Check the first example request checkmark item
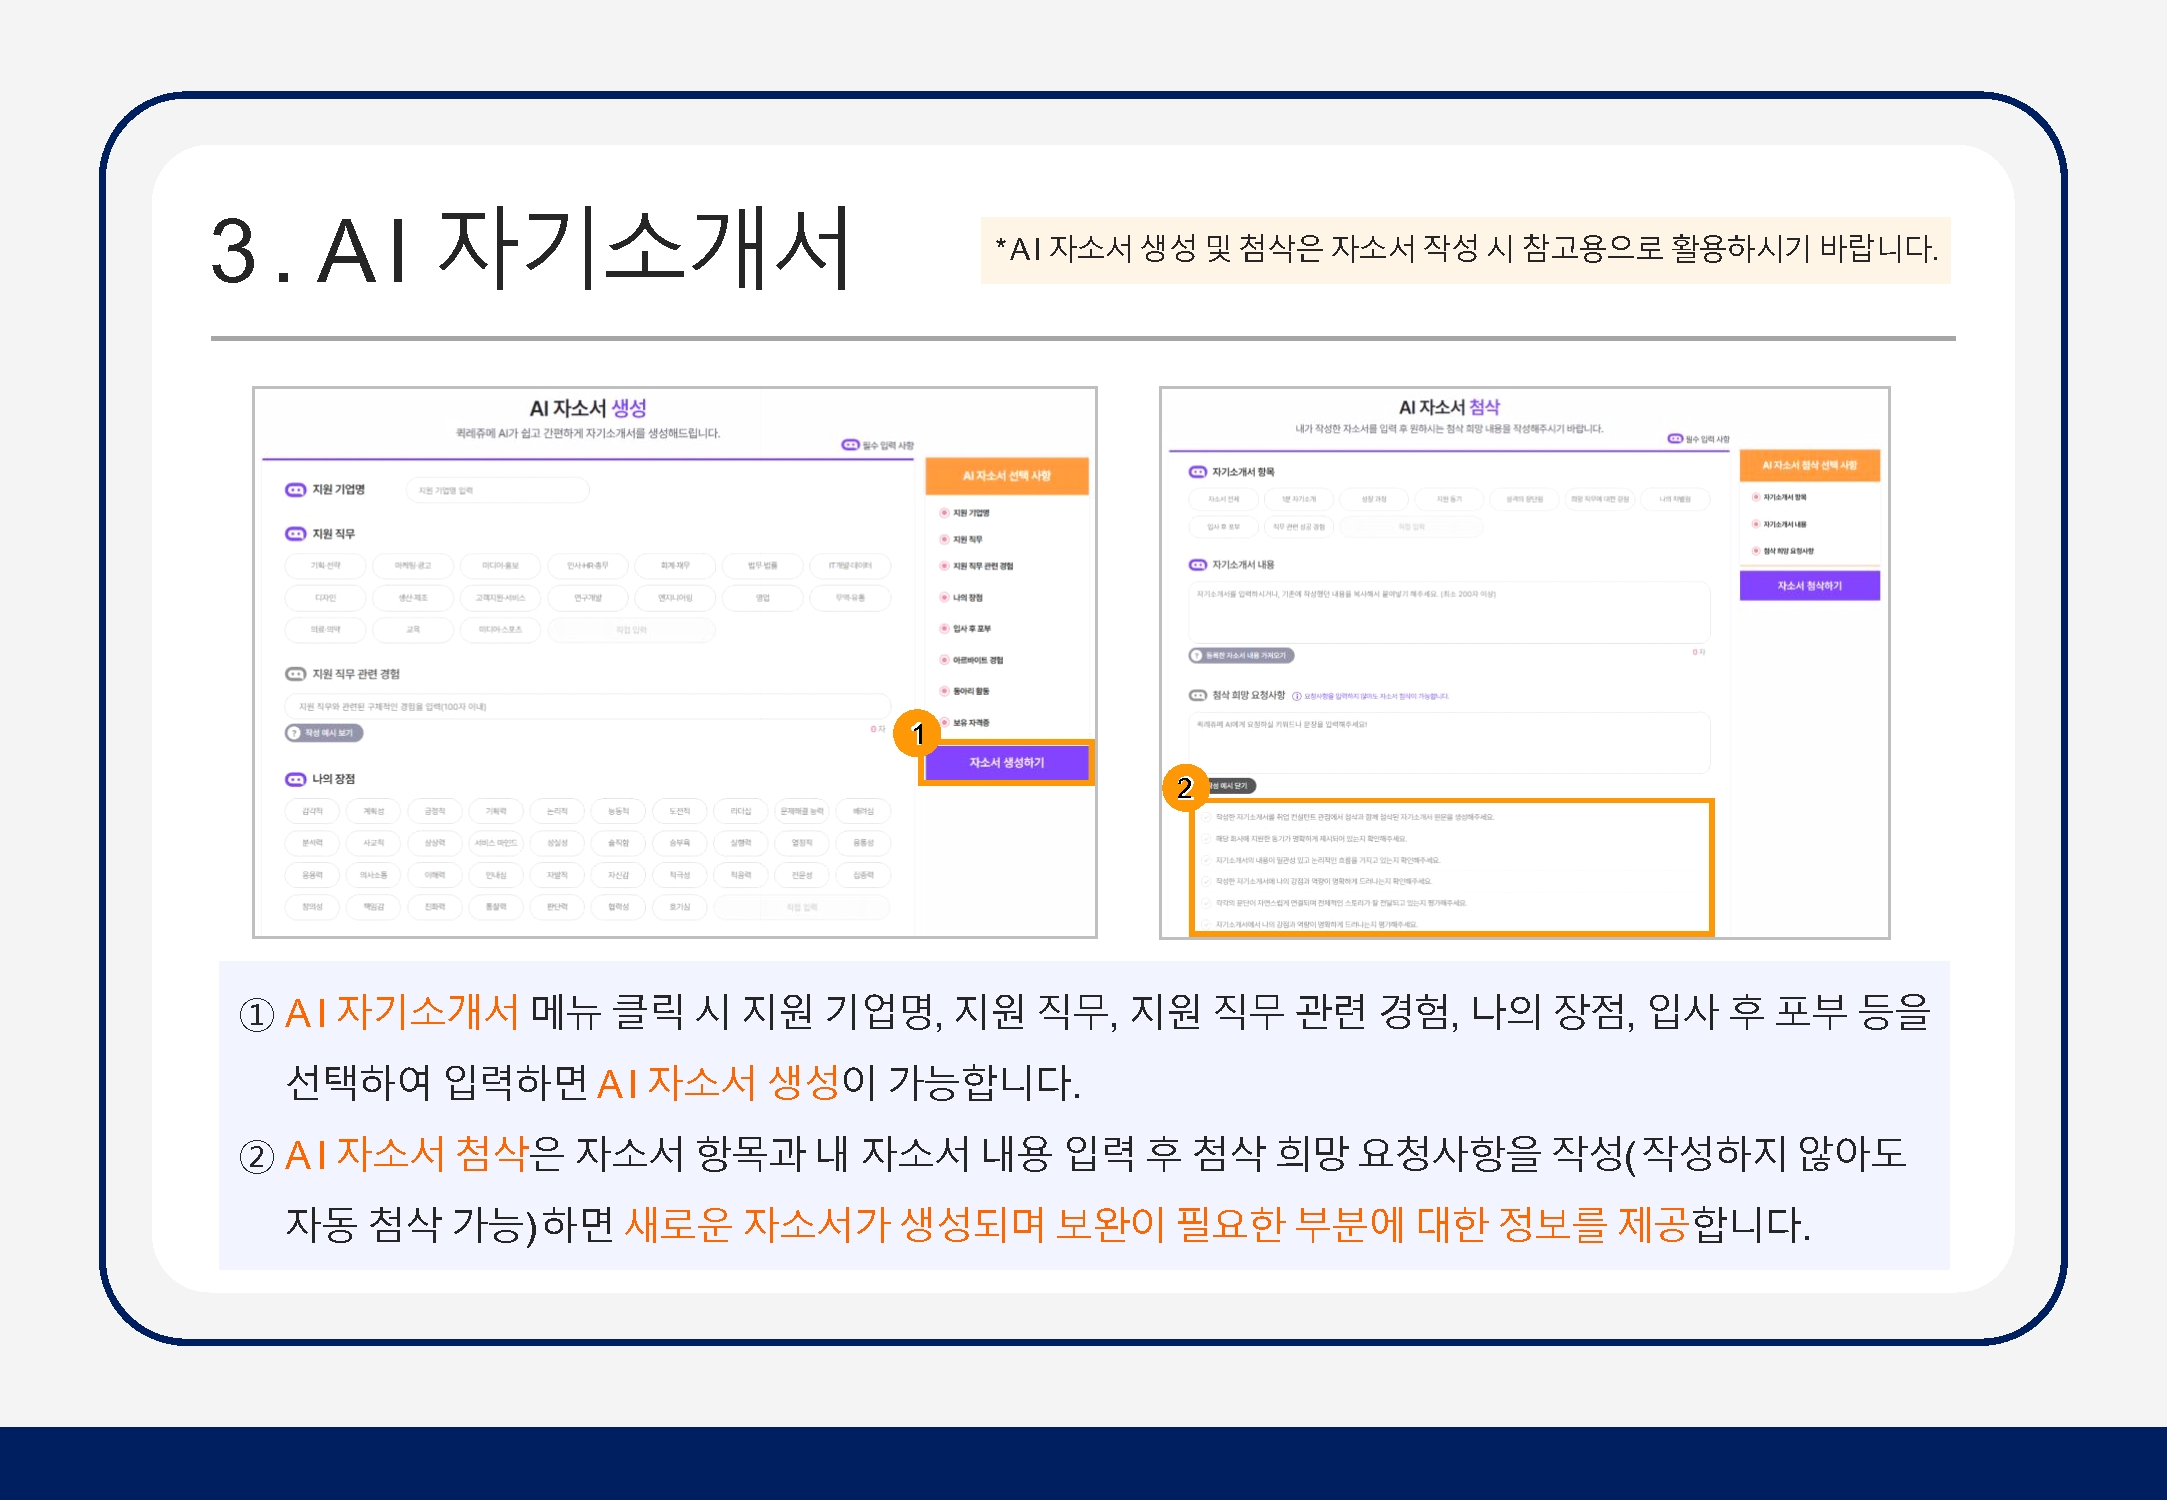This screenshot has height=1500, width=2167. tap(1207, 817)
